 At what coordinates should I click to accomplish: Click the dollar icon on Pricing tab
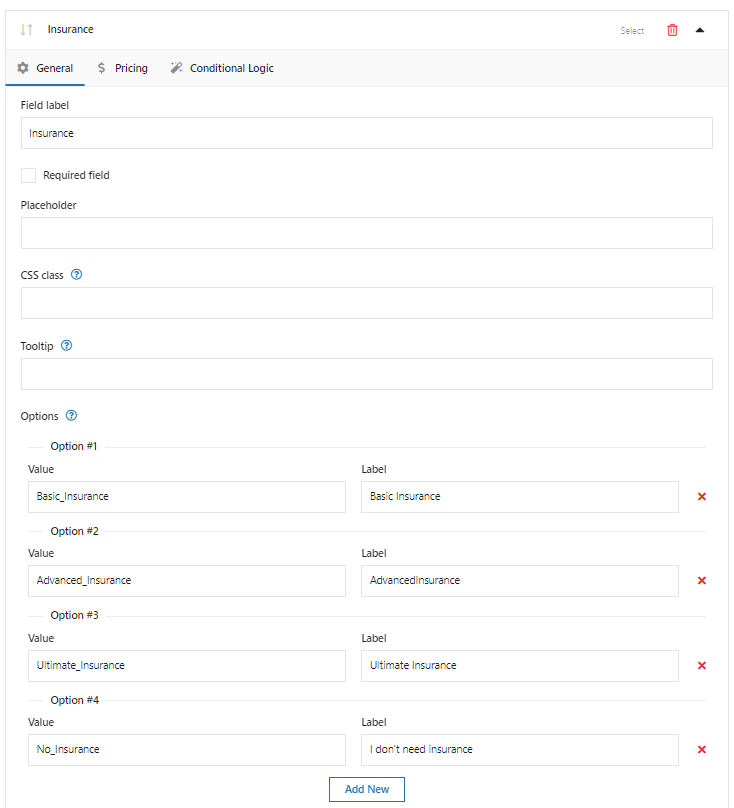[x=102, y=68]
